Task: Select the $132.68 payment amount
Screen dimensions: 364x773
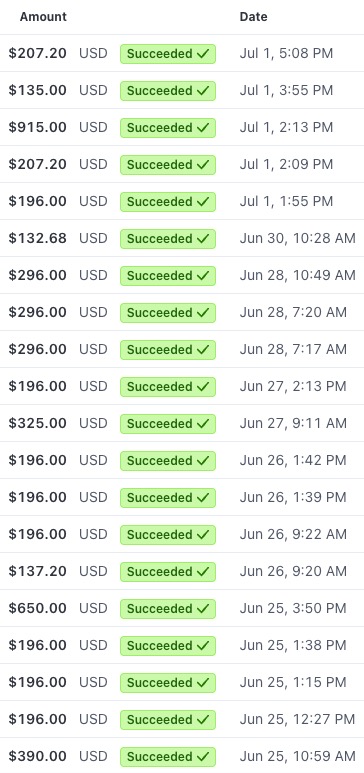Action: 37,238
